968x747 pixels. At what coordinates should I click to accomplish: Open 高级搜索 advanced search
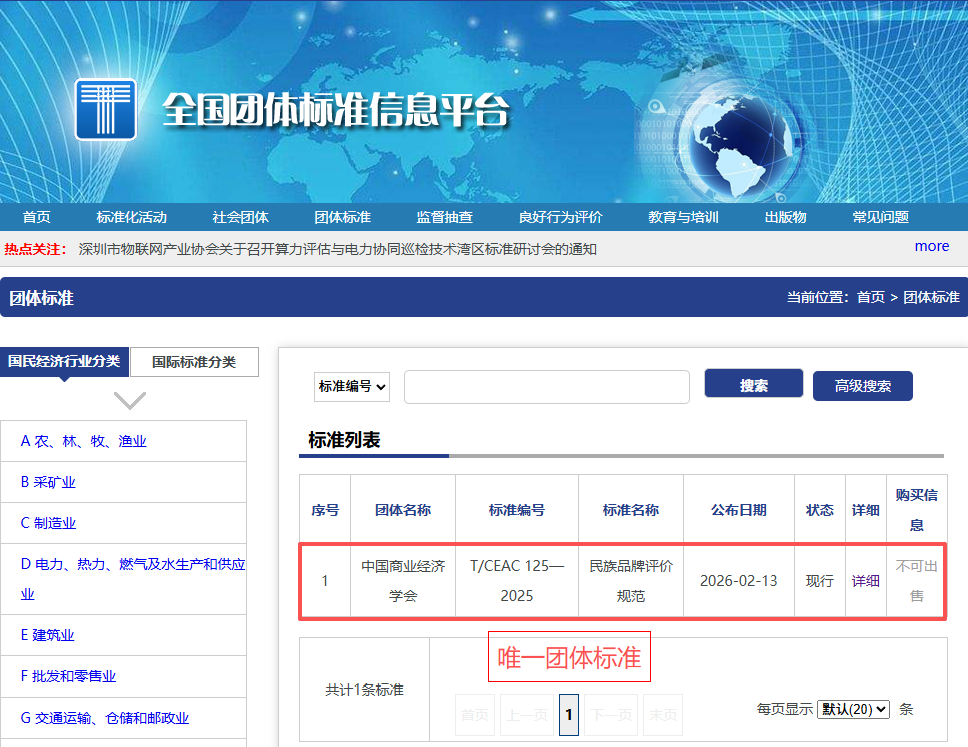pyautogui.click(x=862, y=386)
